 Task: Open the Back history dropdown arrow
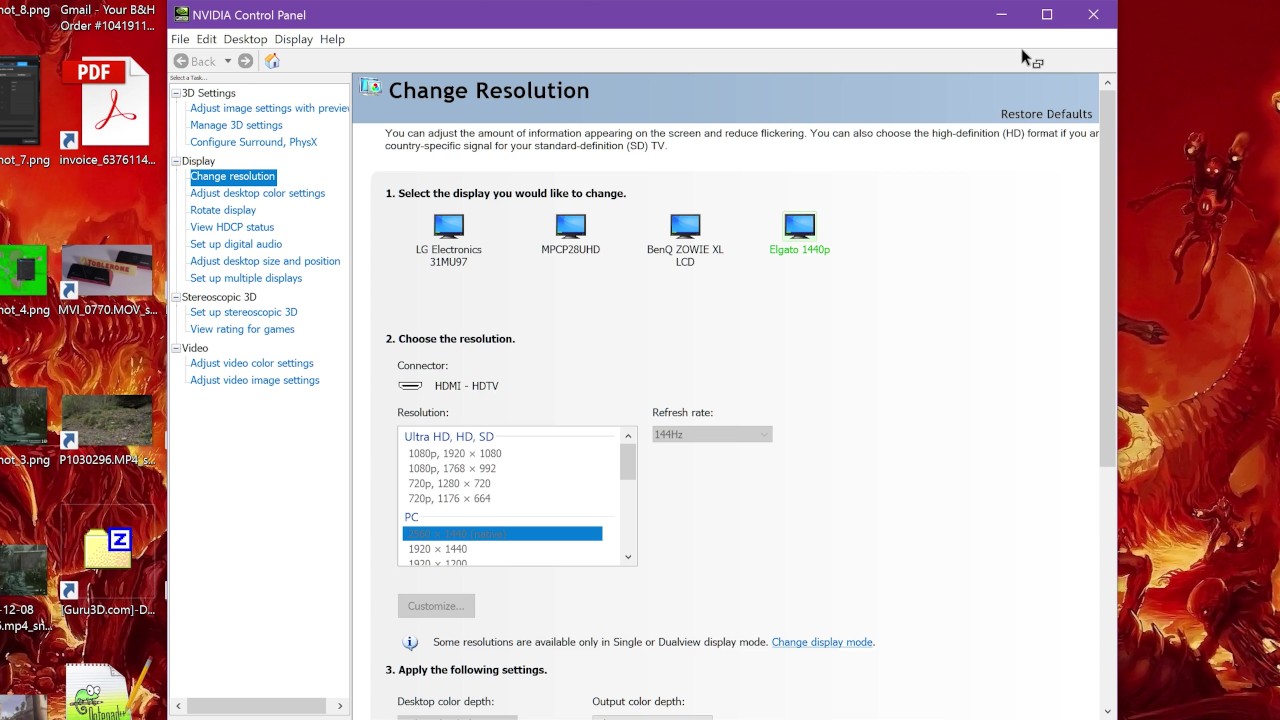tap(227, 61)
